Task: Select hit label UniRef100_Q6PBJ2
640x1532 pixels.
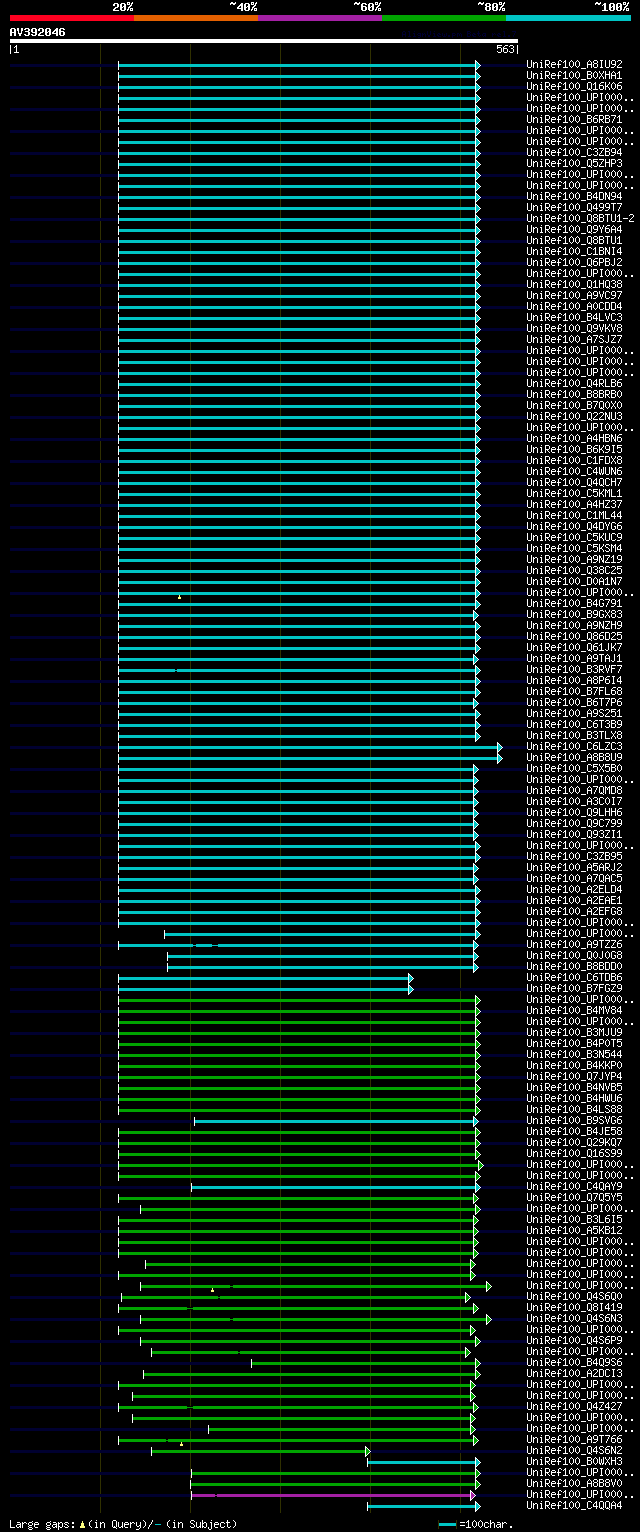Action: pyautogui.click(x=574, y=262)
